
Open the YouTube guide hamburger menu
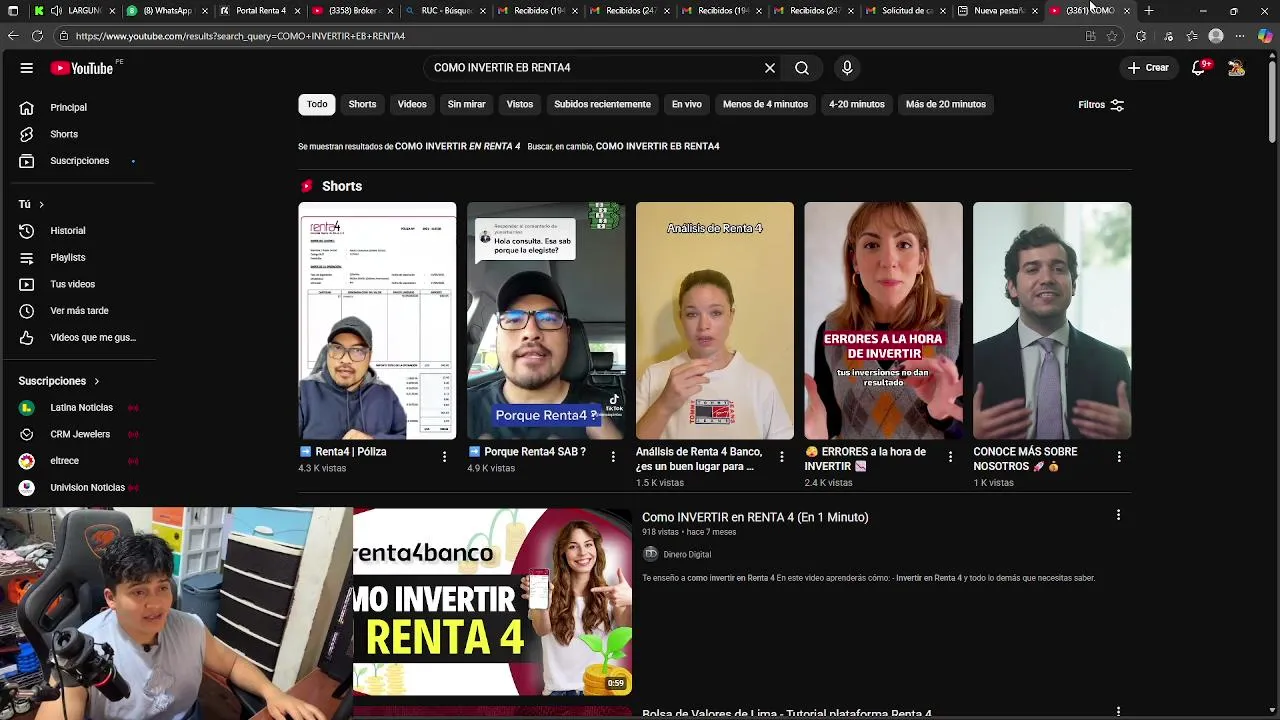click(27, 68)
